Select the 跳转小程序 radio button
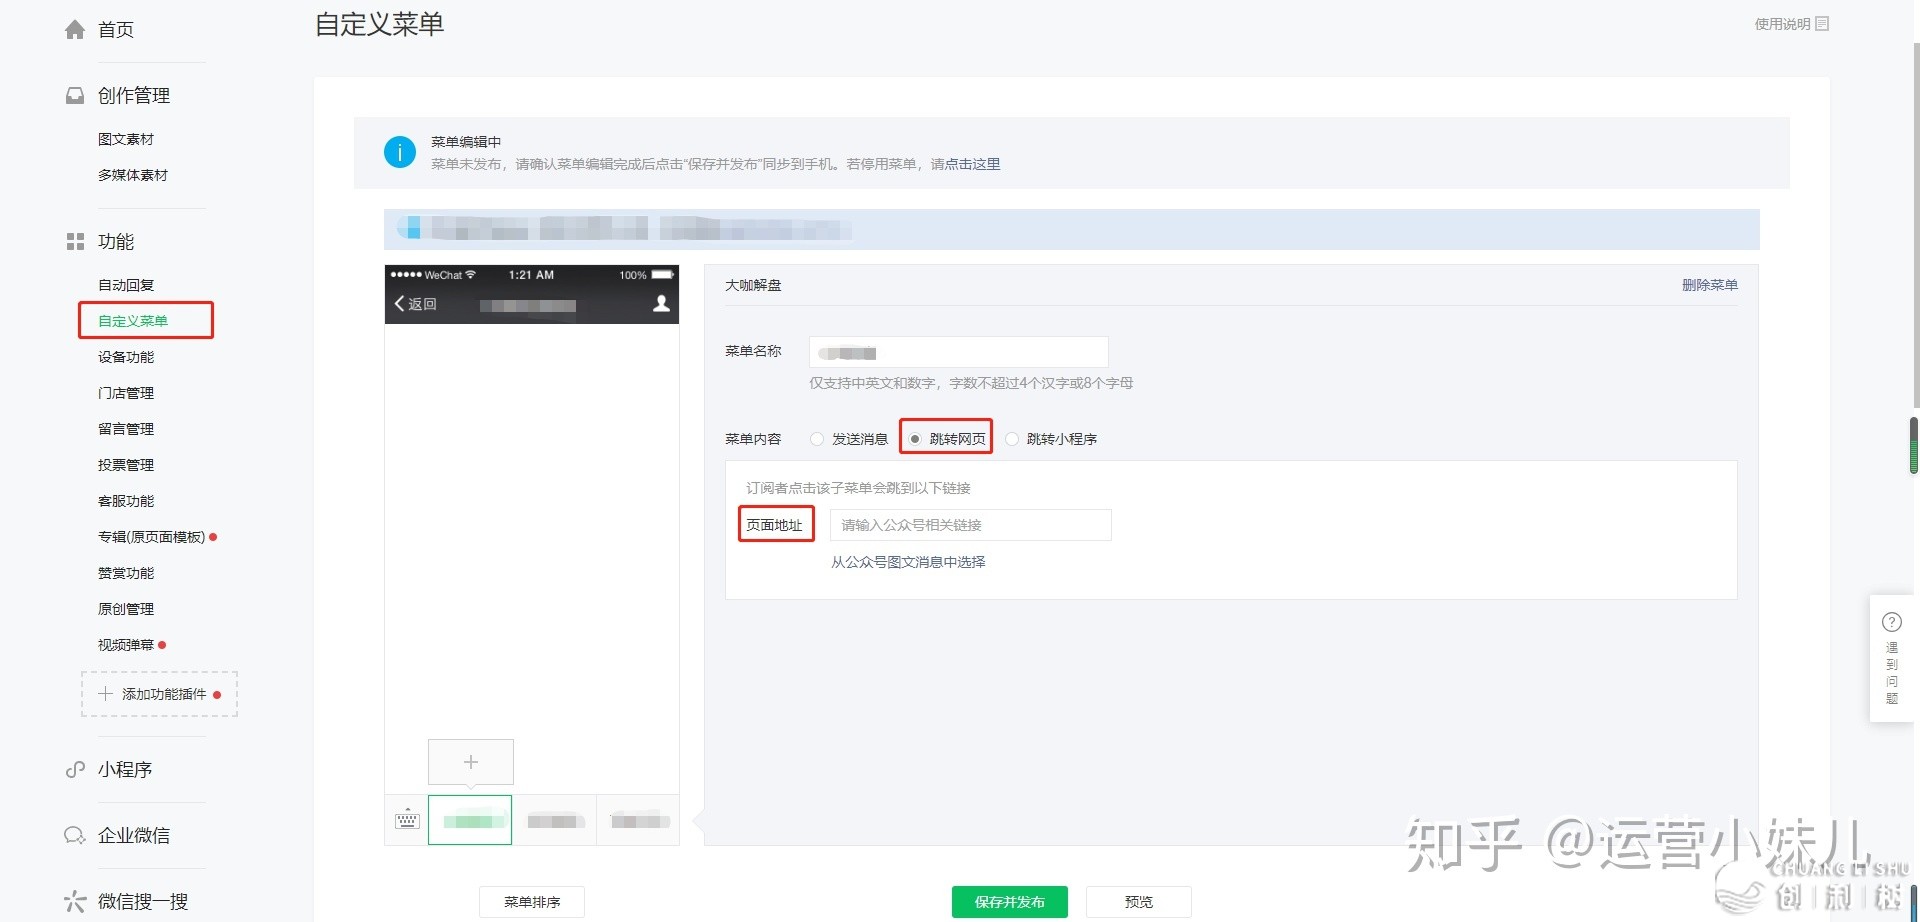Viewport: 1920px width, 922px height. pyautogui.click(x=1012, y=439)
